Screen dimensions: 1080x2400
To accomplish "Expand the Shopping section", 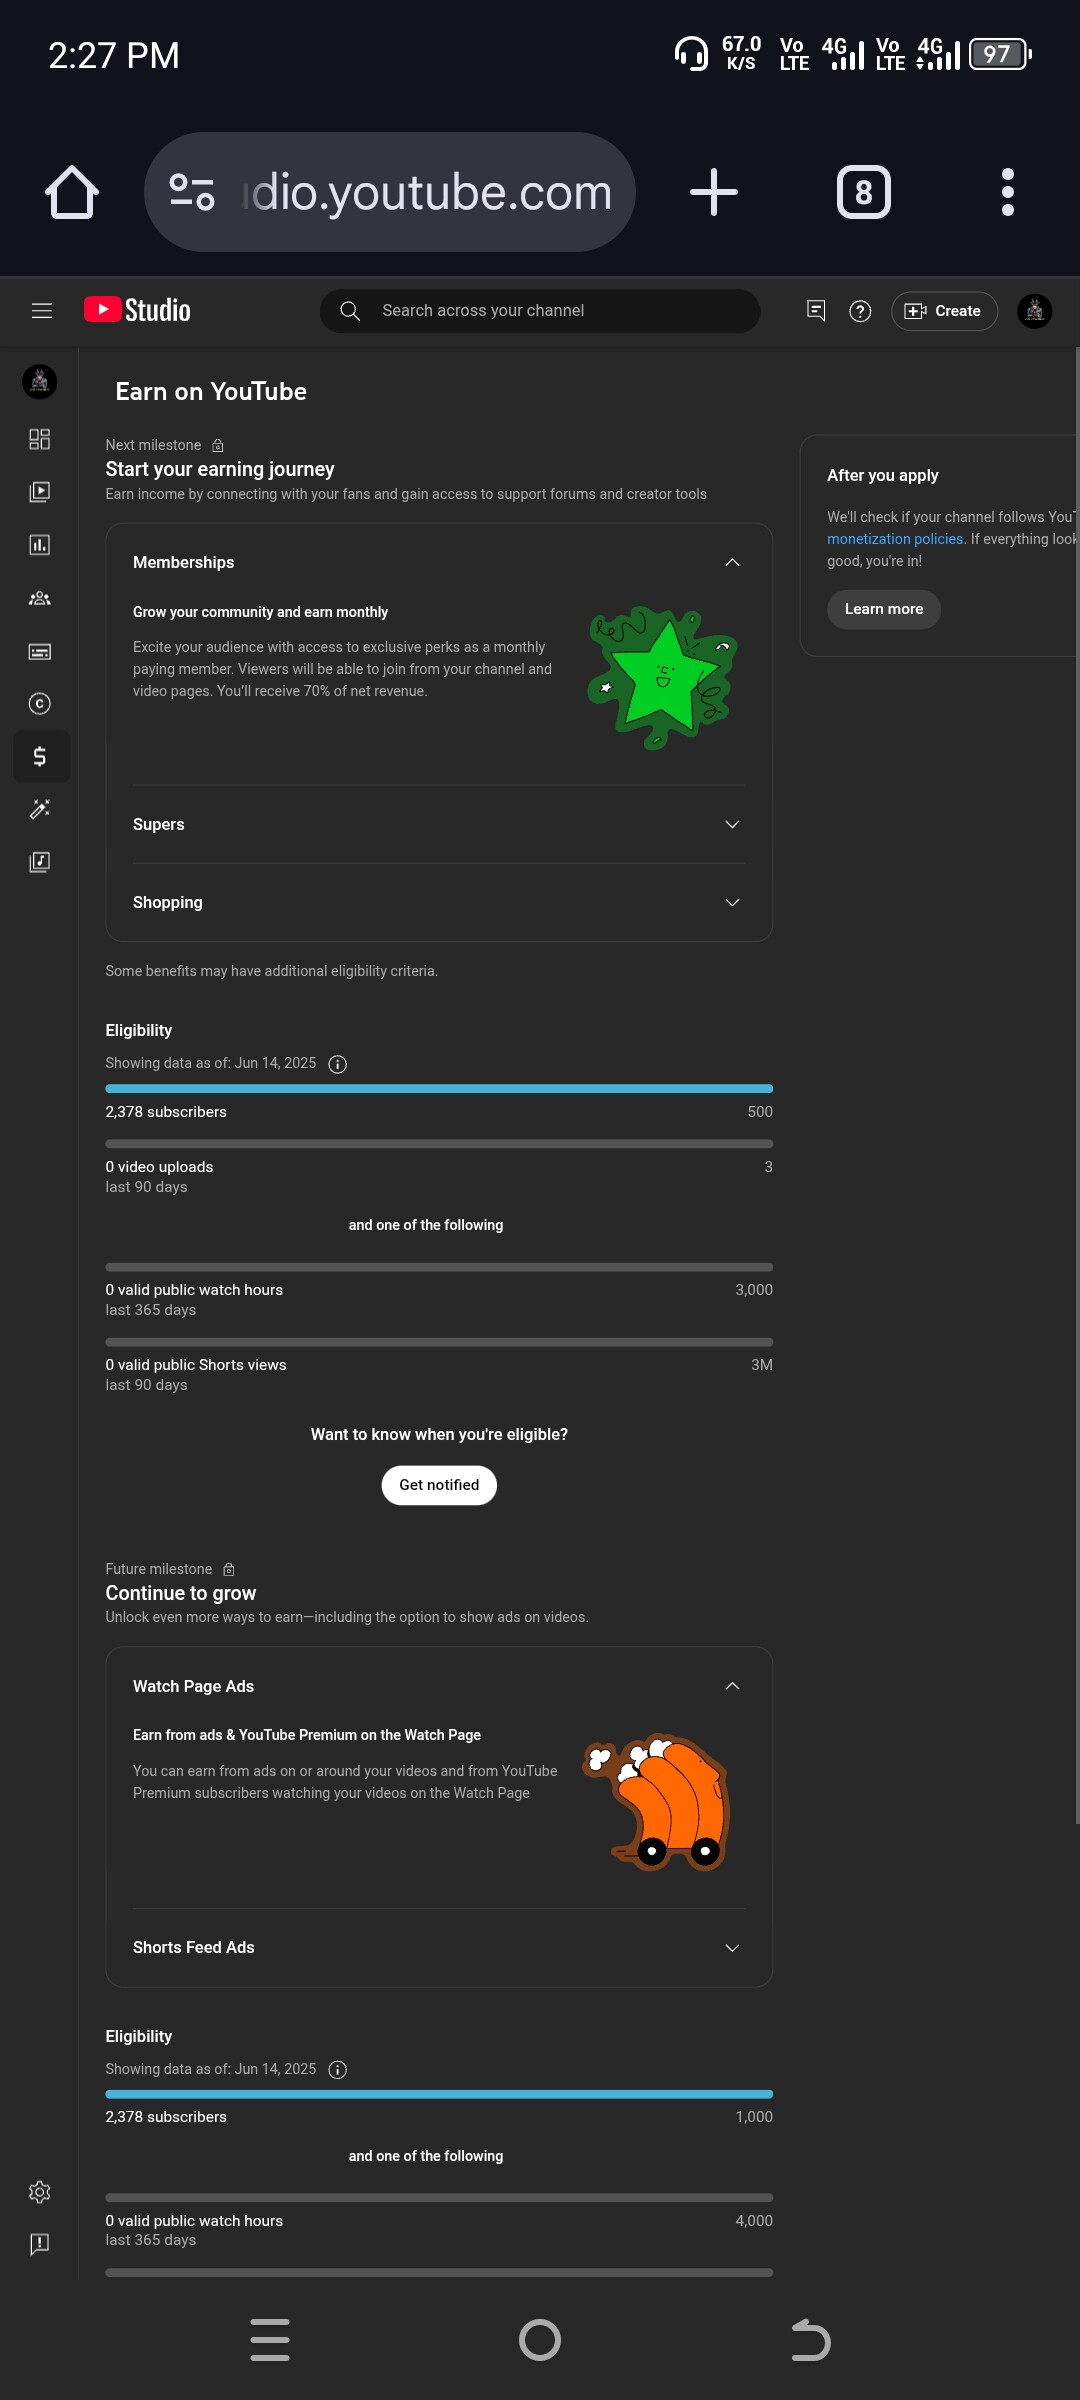I will 732,902.
